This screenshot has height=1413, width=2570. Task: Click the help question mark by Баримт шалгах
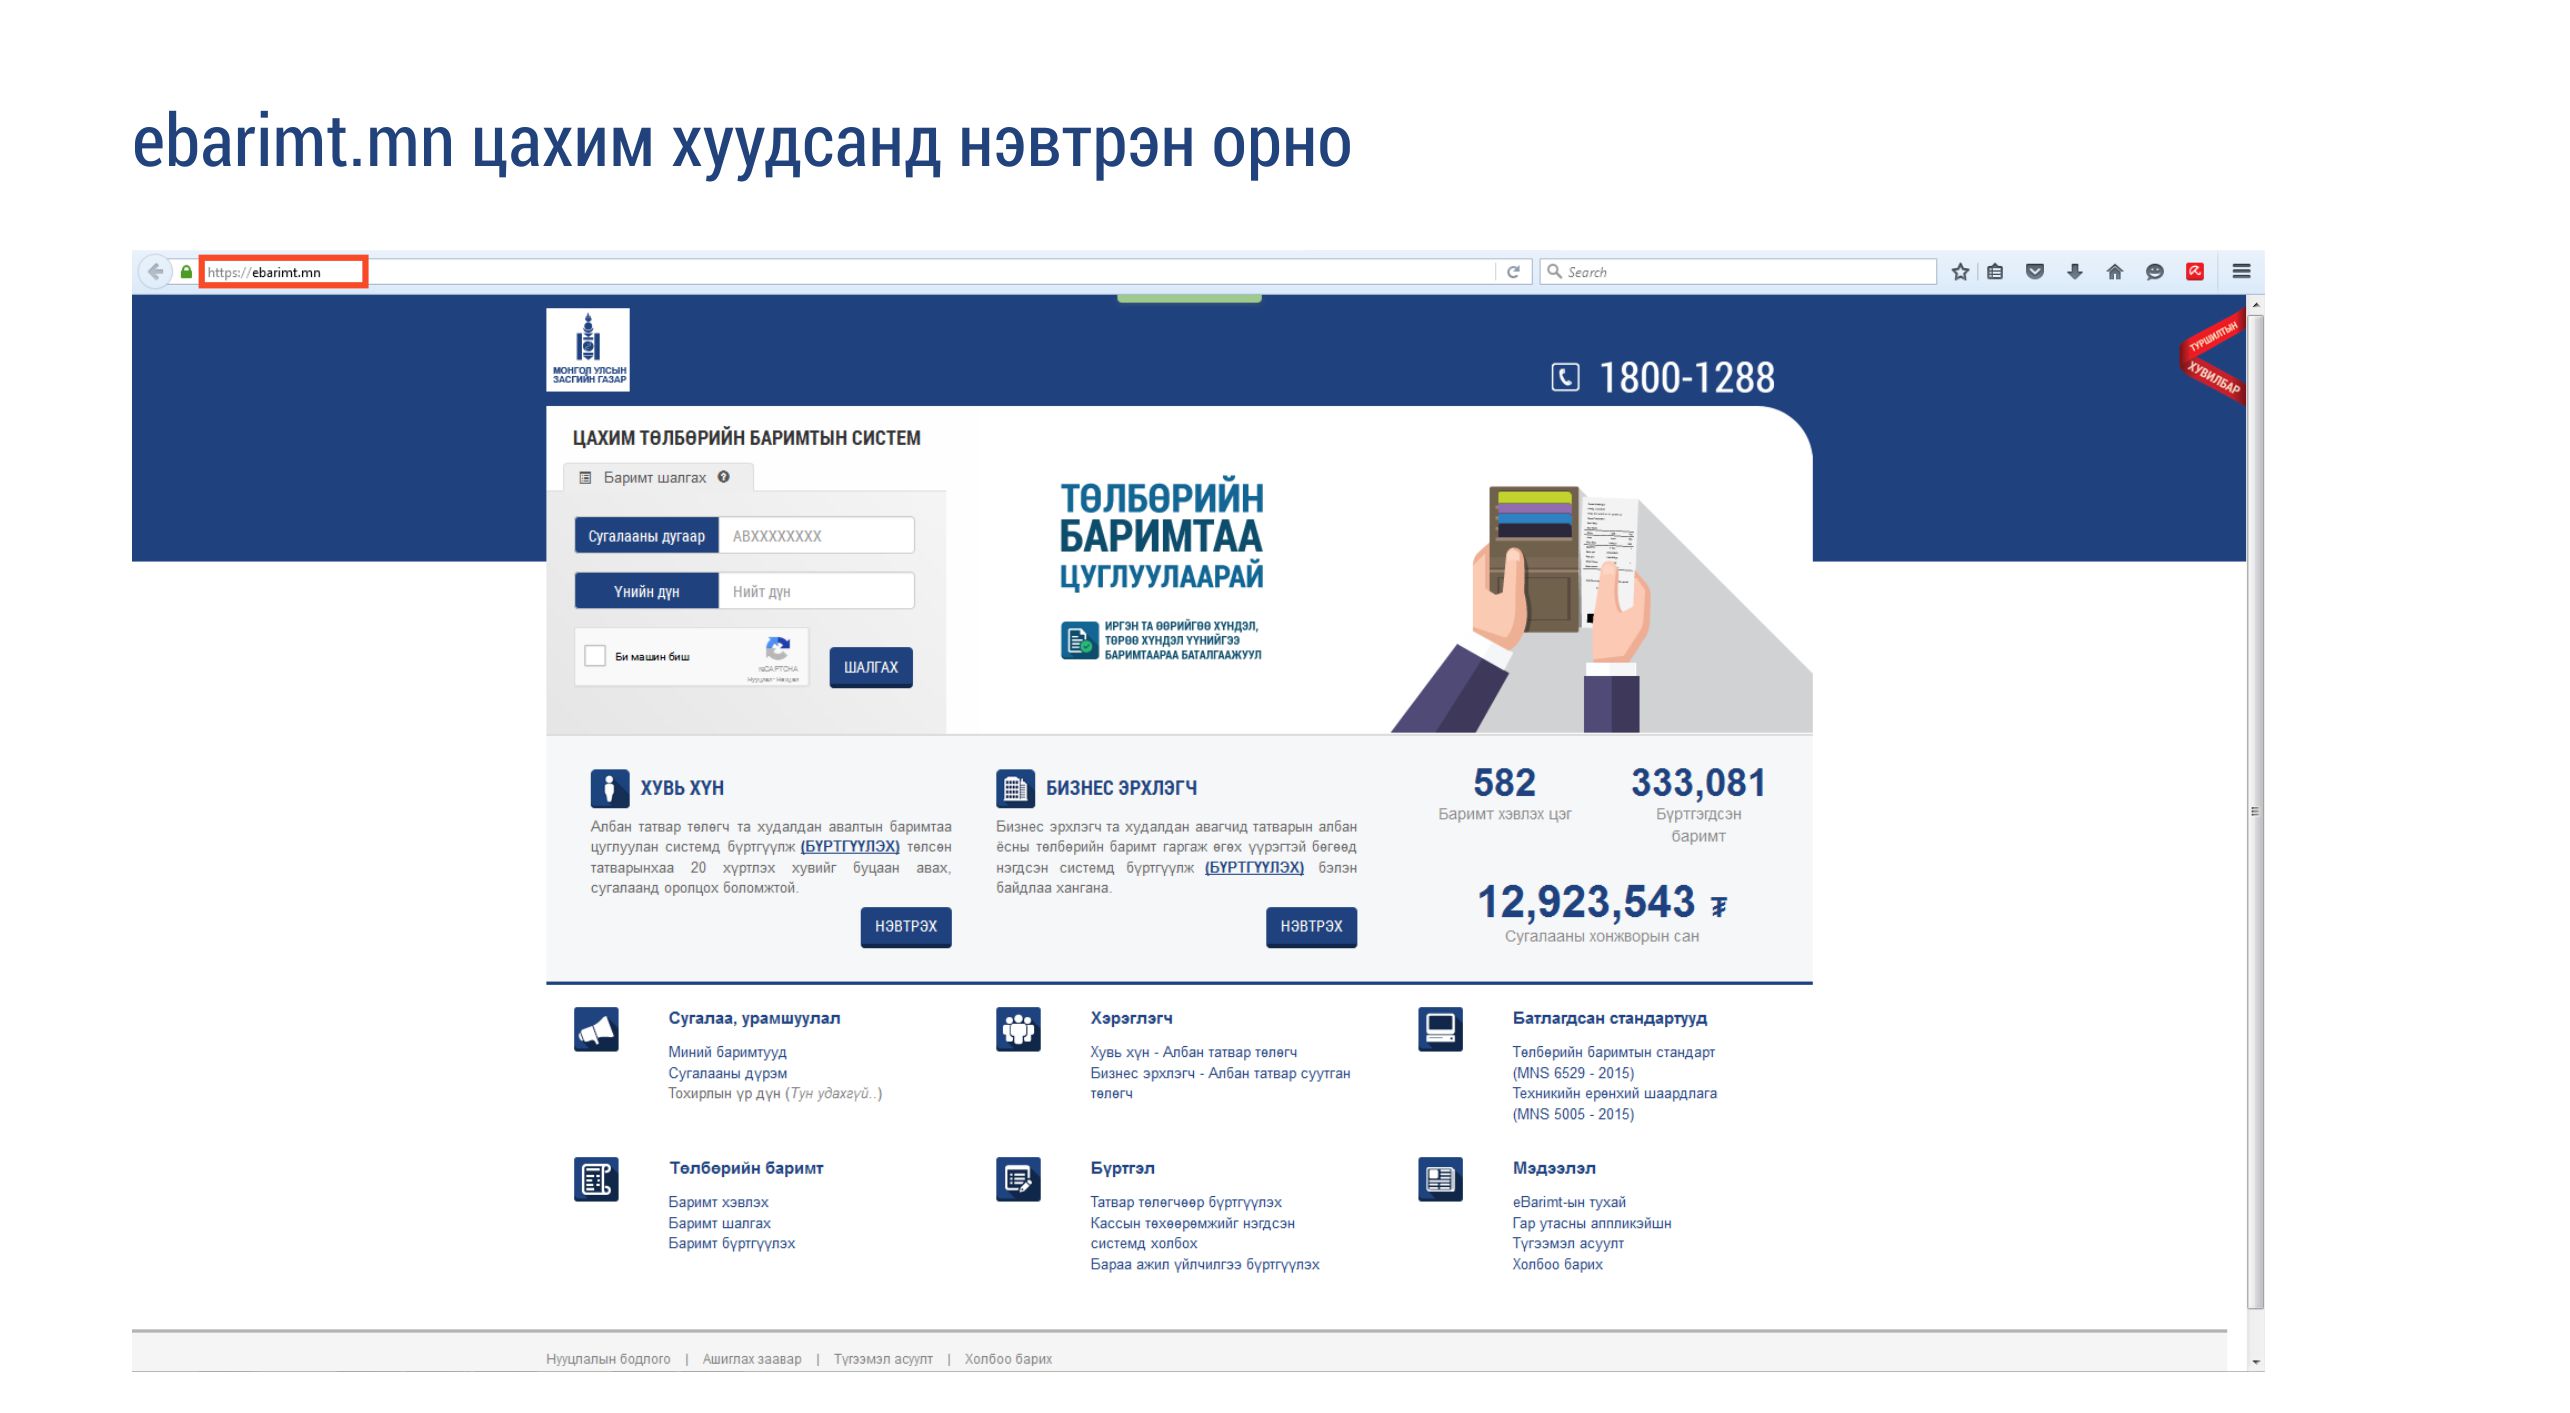[723, 477]
